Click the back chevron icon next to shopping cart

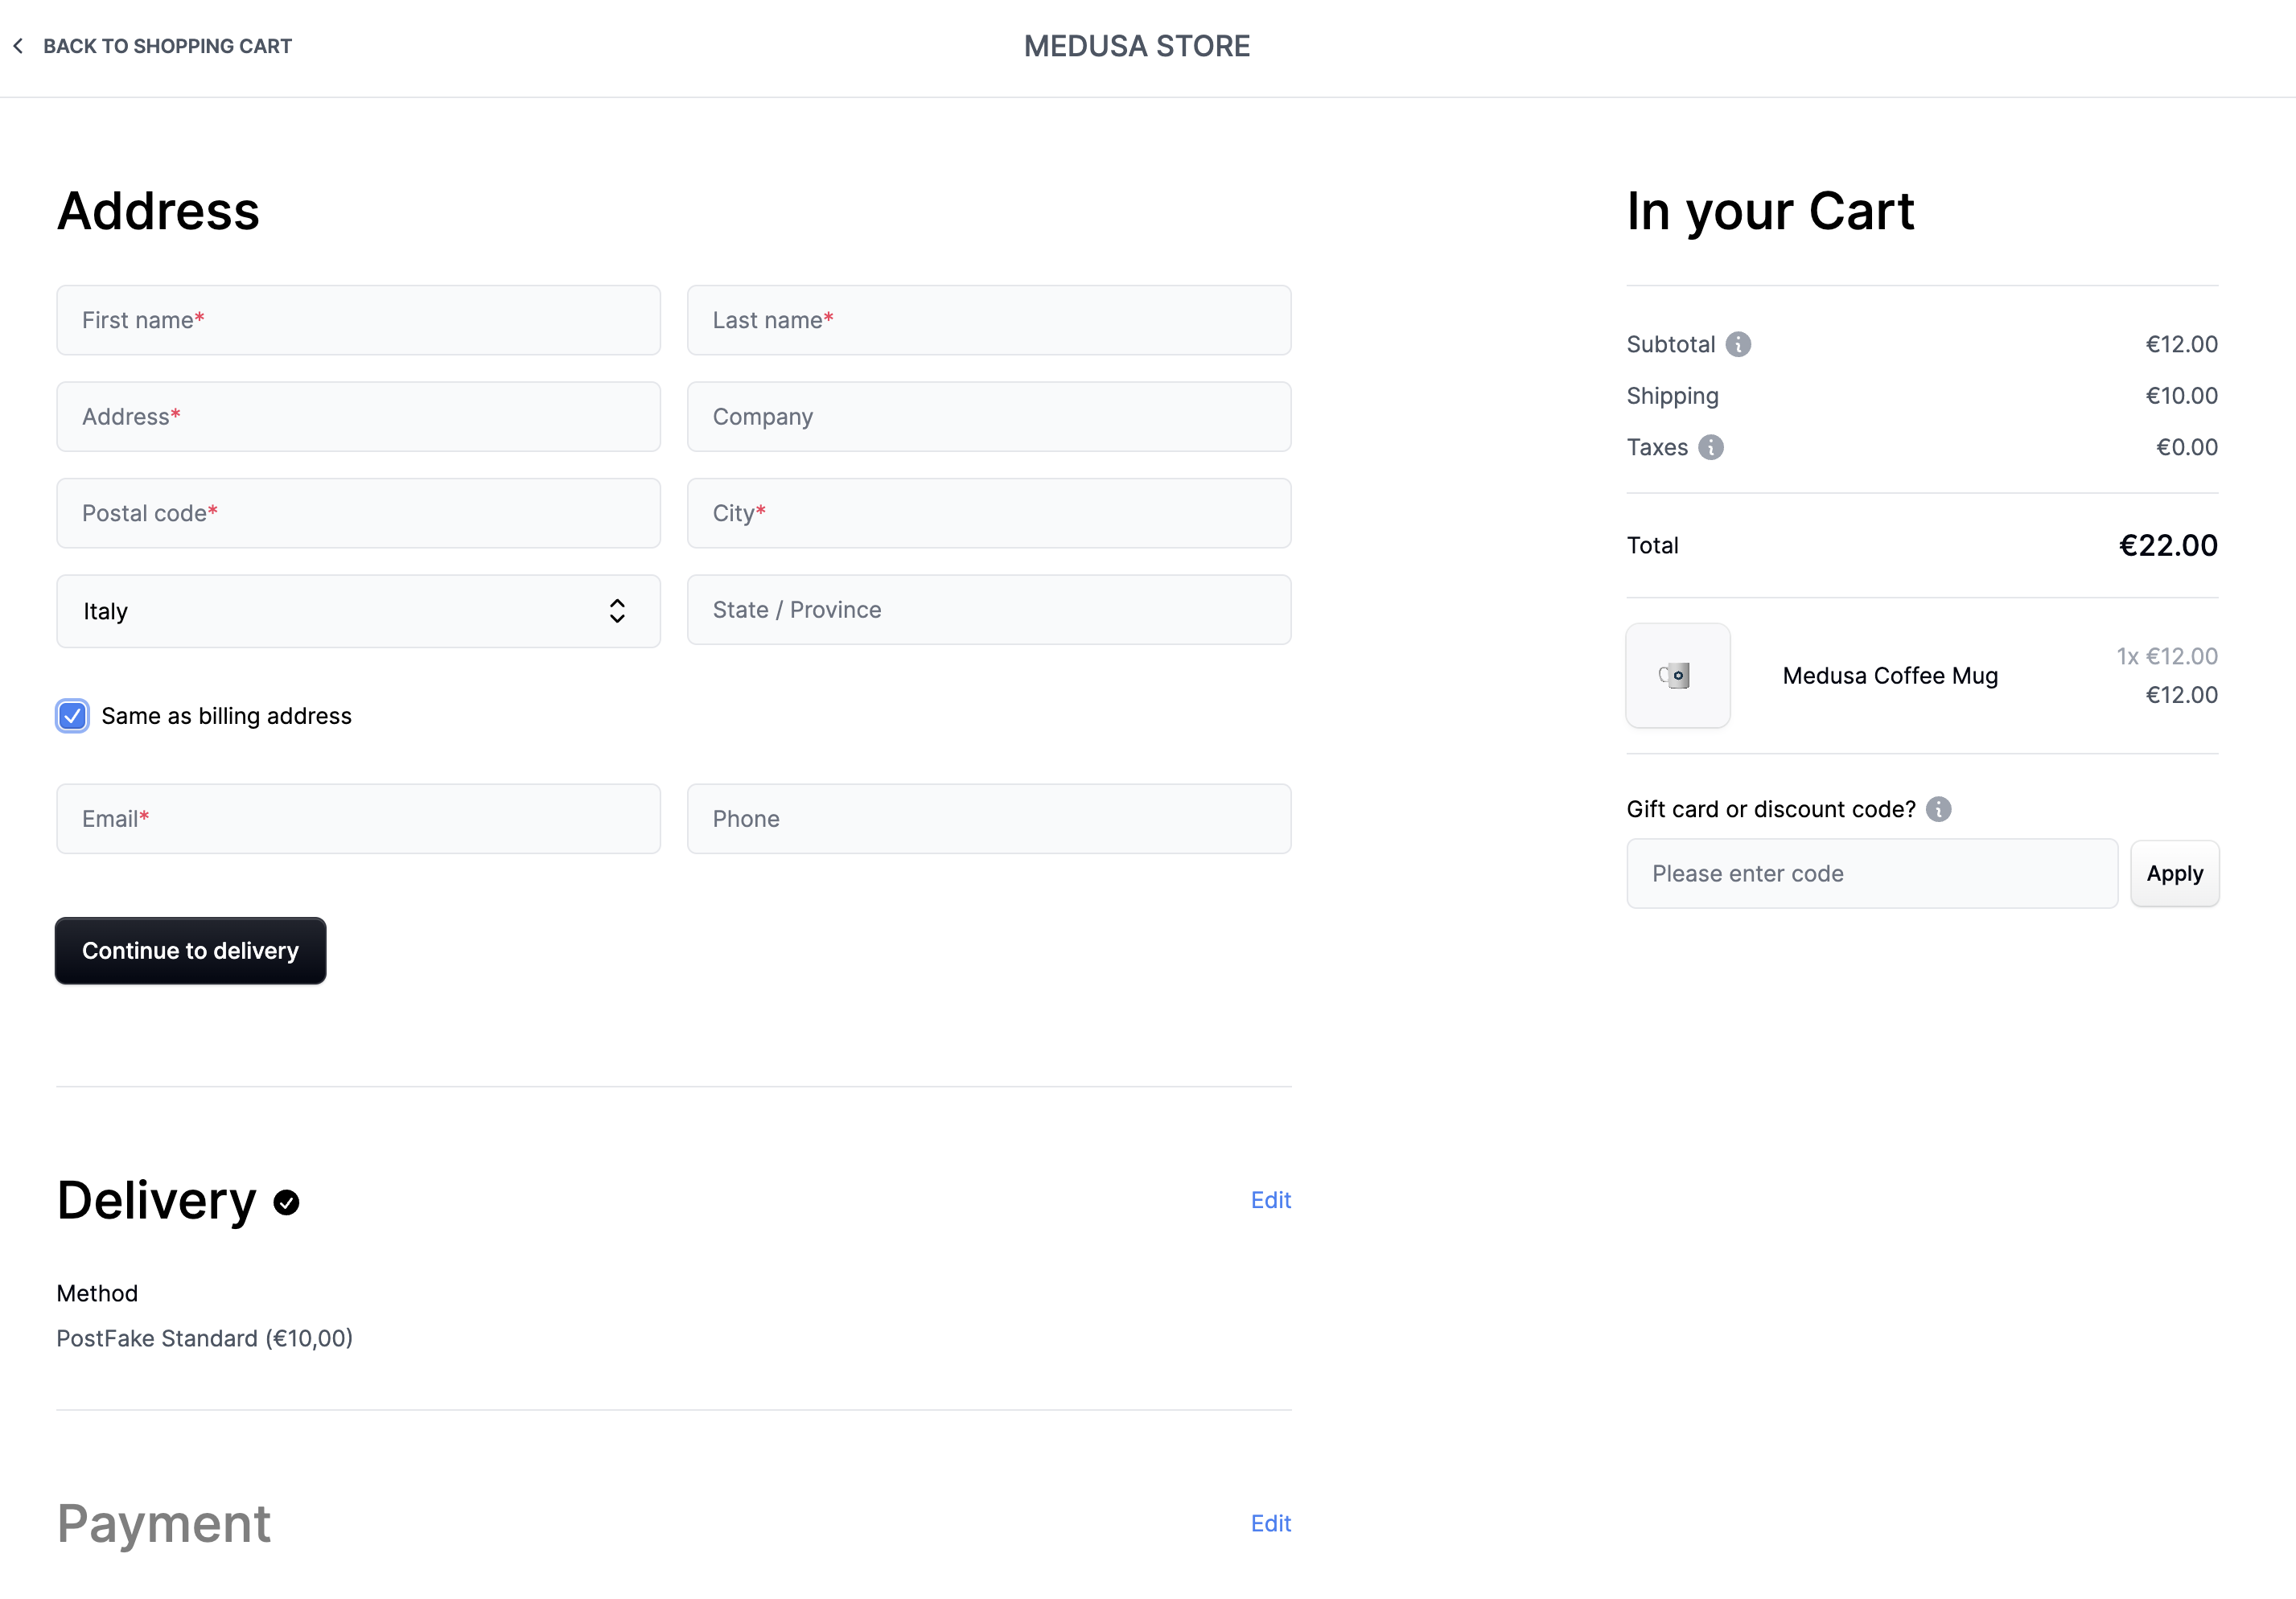pos(18,45)
